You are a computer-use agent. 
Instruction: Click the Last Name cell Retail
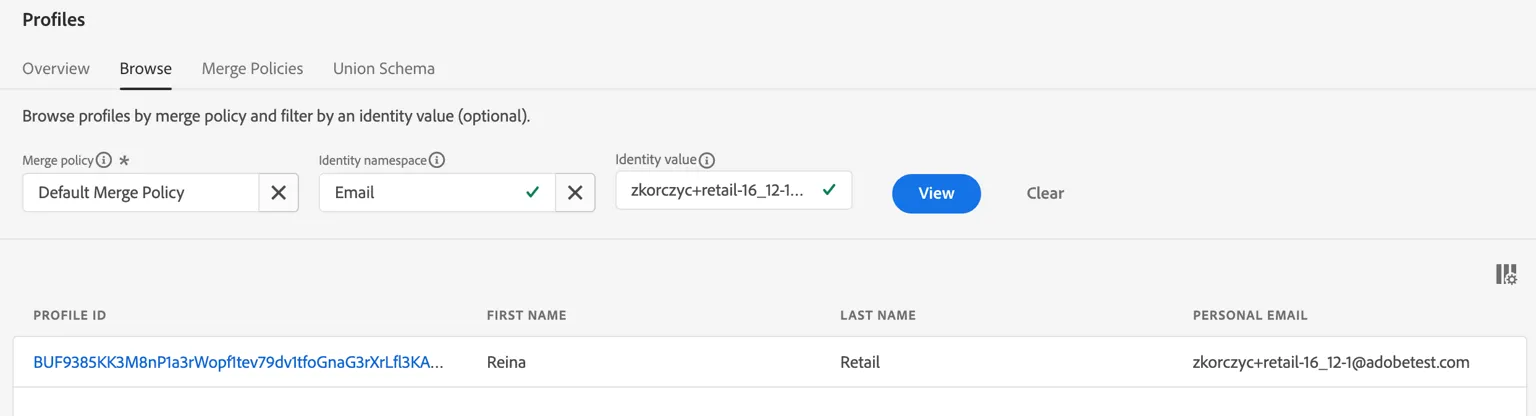(860, 362)
